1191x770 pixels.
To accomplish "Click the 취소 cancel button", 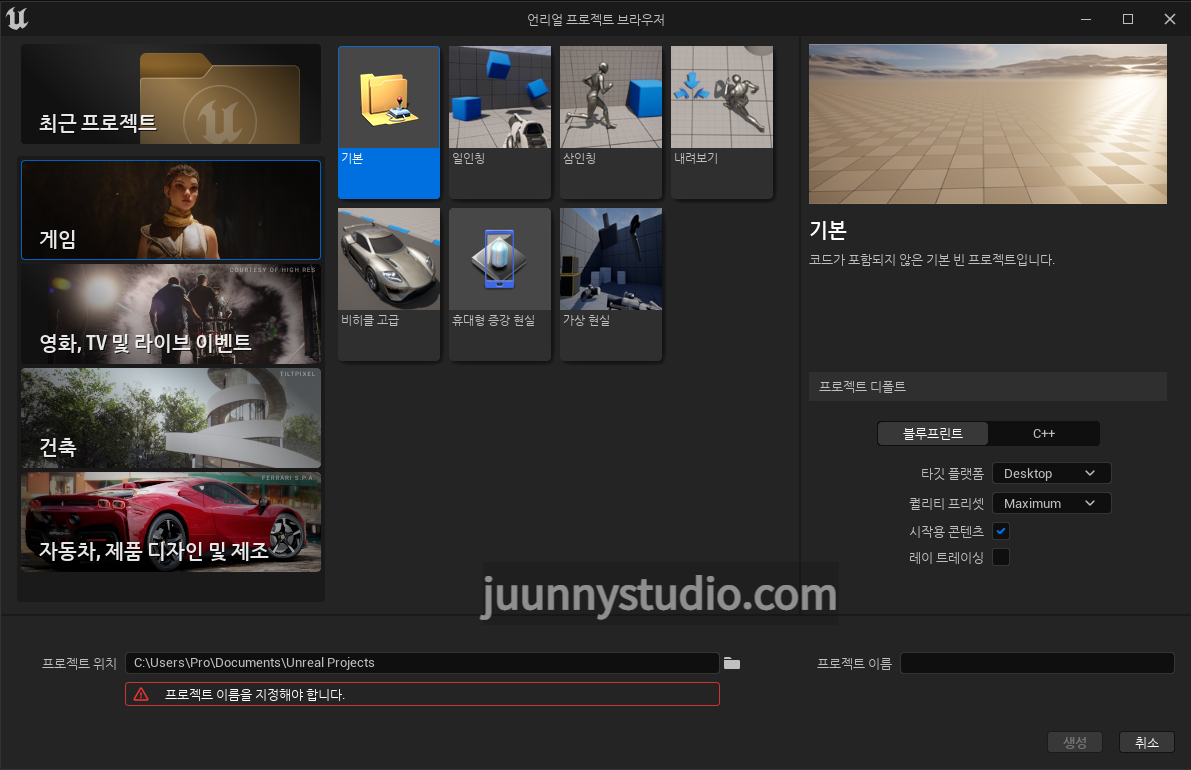I will click(1147, 742).
